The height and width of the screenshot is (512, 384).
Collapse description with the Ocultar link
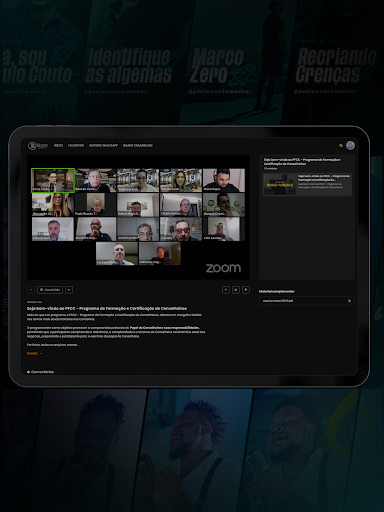tap(34, 353)
